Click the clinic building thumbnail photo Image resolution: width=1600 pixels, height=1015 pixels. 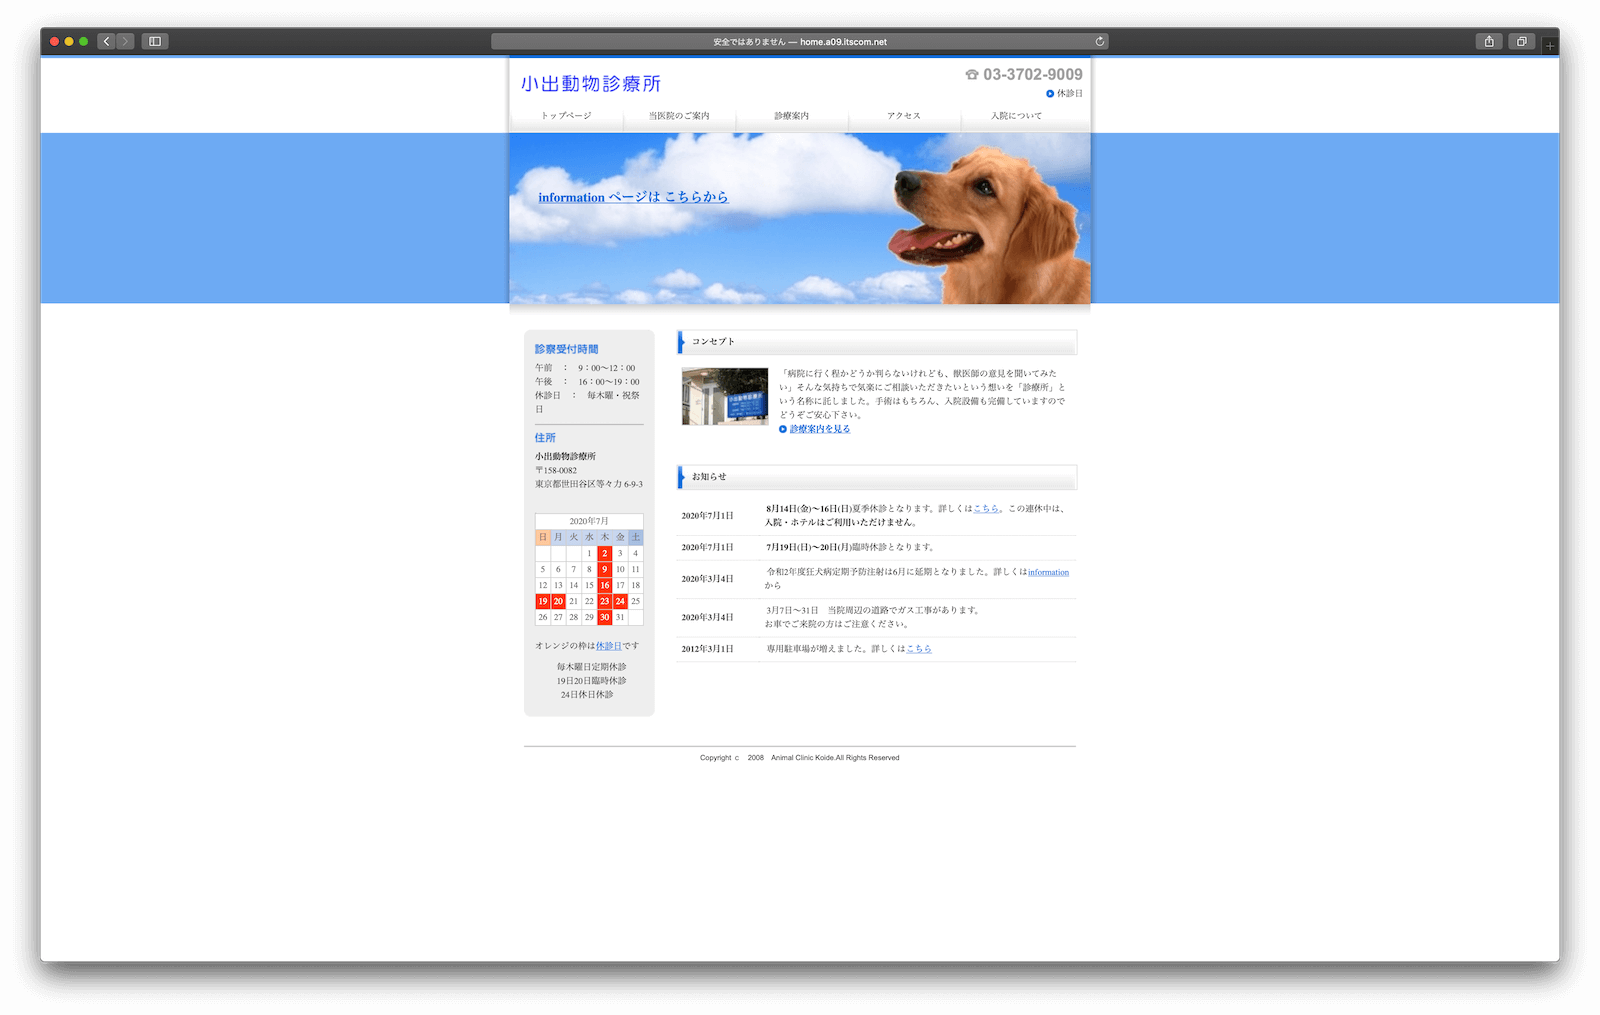point(725,396)
